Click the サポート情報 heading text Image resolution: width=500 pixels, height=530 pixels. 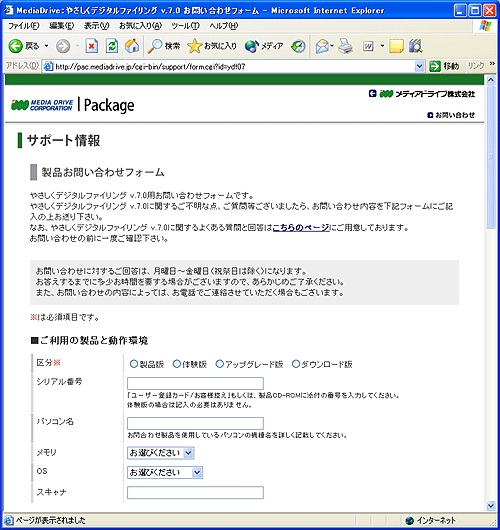click(64, 140)
